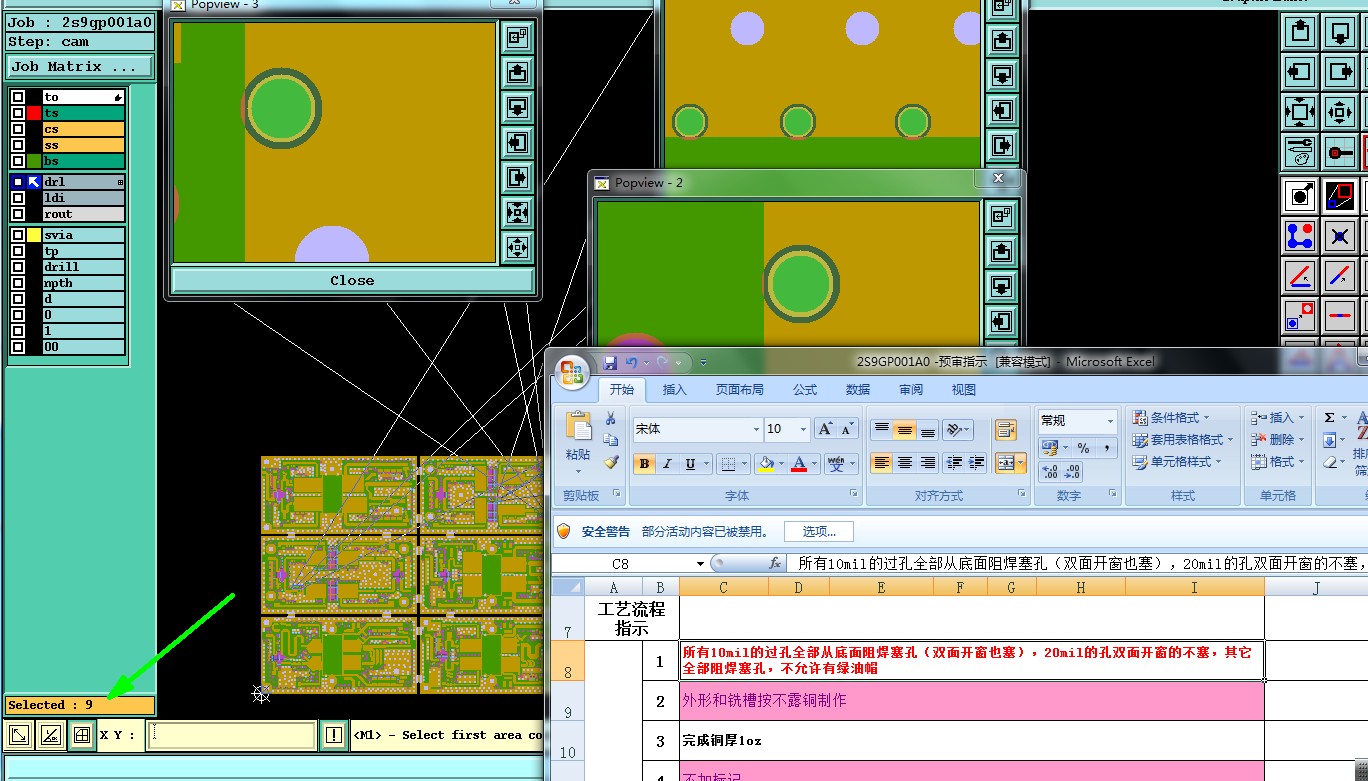The width and height of the screenshot is (1368, 781).
Task: Click the Excel center align icon
Action: point(904,463)
